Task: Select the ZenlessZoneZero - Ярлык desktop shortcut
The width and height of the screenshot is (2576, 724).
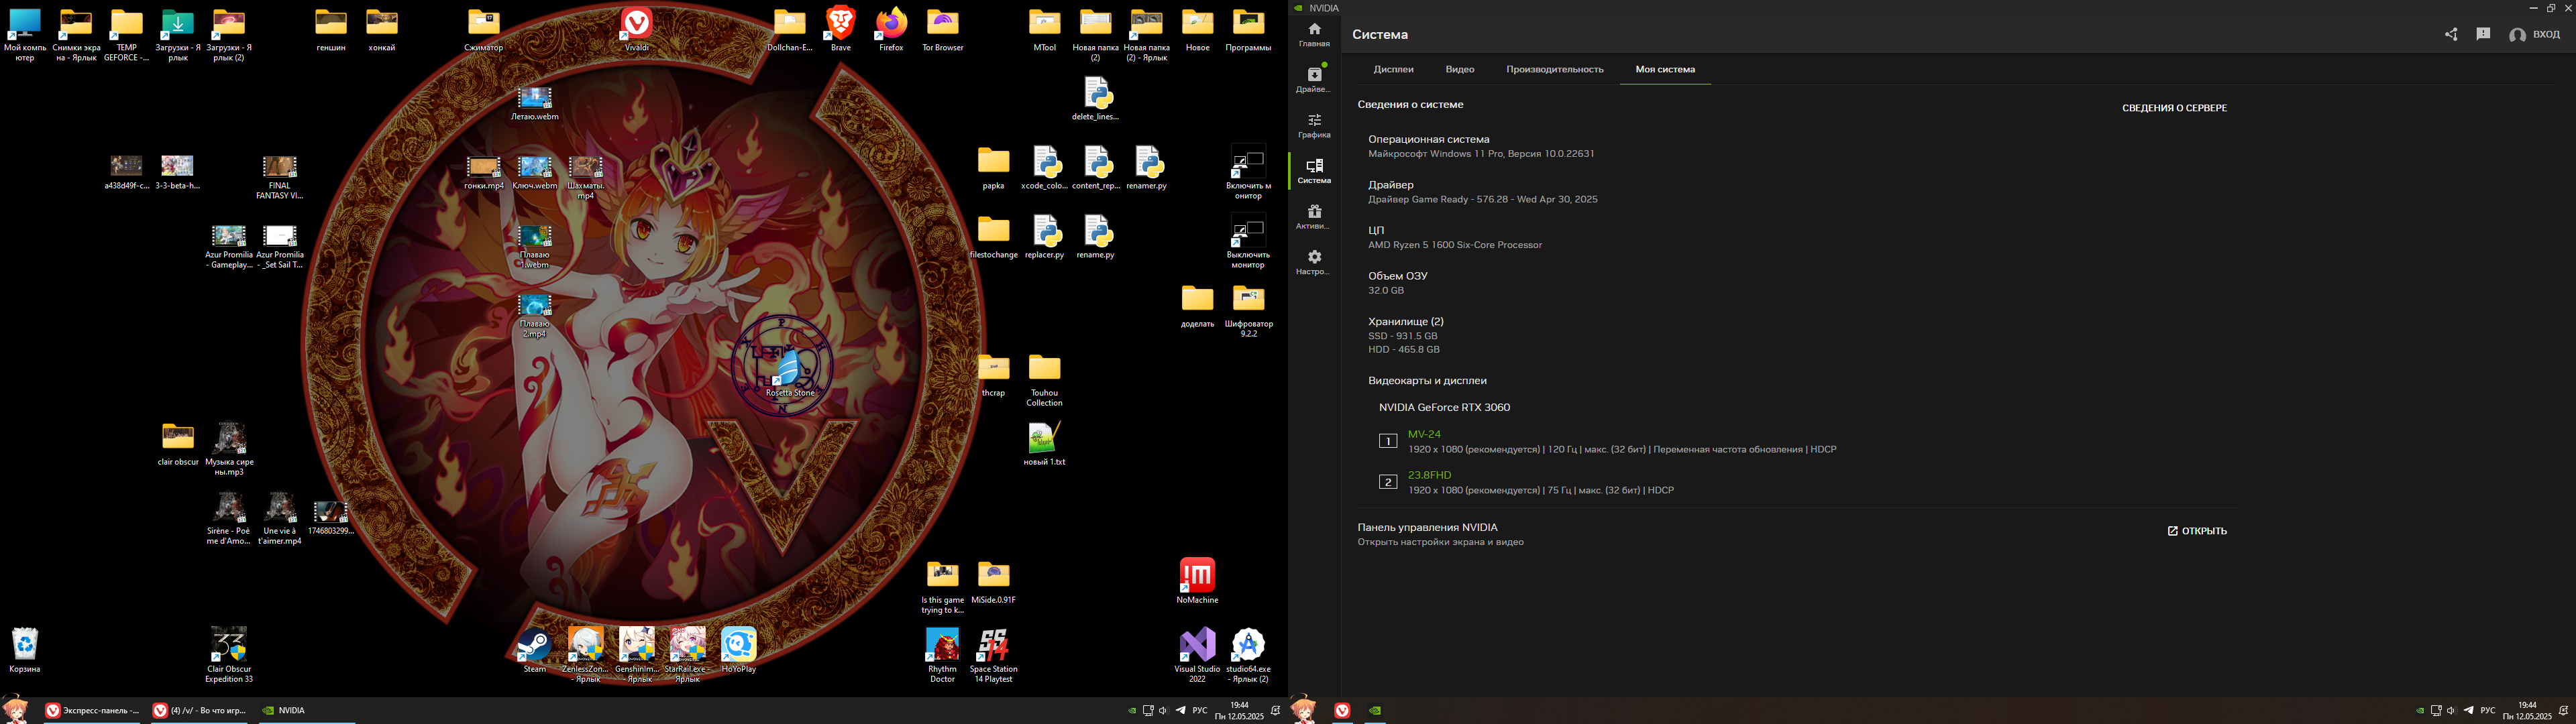Action: coord(585,655)
